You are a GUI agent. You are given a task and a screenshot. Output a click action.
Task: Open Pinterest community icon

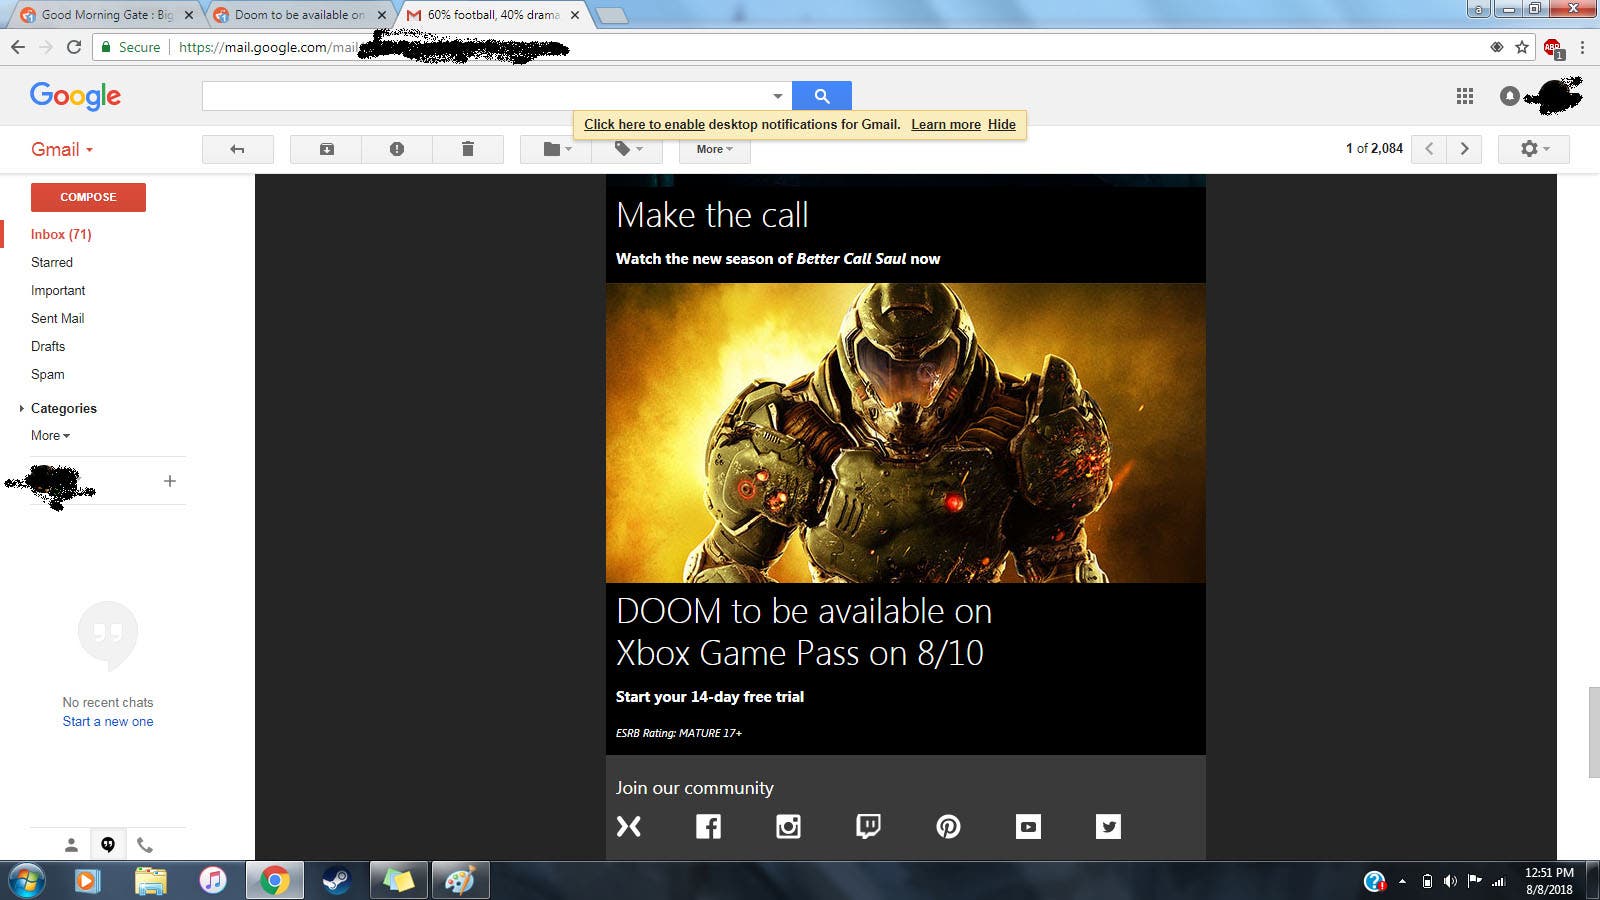(948, 826)
